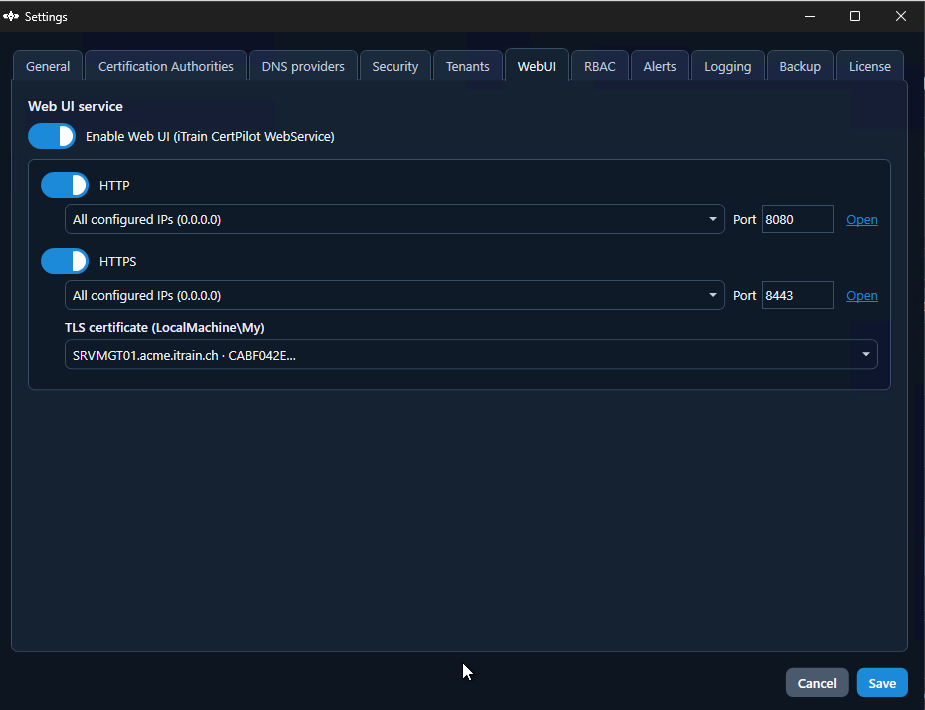Expand the HTTP IP binding dropdown
Viewport: 925px width, 710px height.
(395, 219)
